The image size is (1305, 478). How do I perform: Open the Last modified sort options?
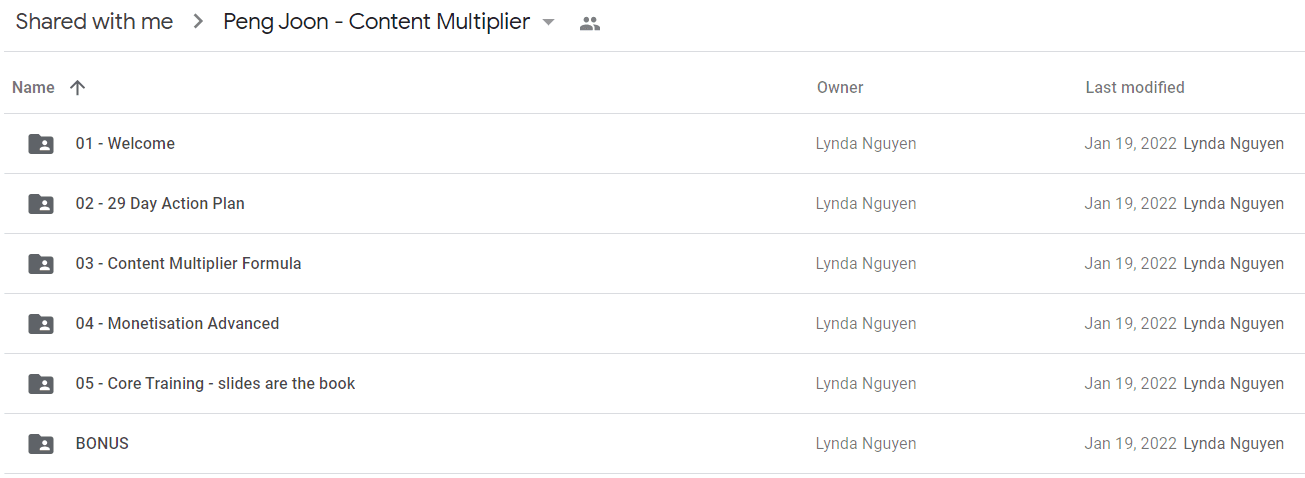point(1135,88)
